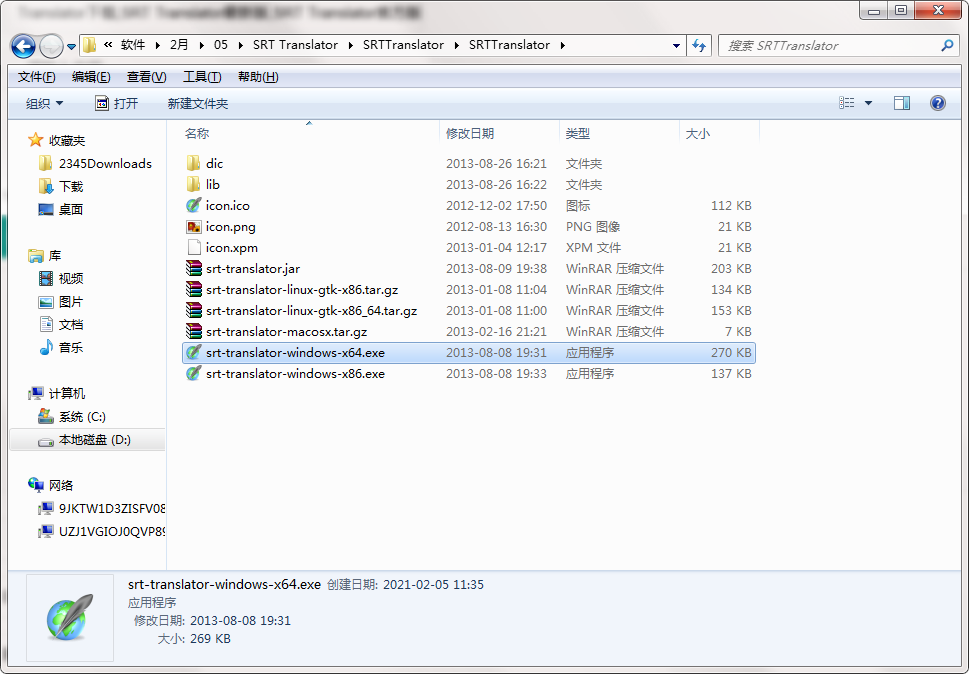Select the srt-translator-windows-x86.exe application icon
Image resolution: width=969 pixels, height=674 pixels.
(x=193, y=374)
